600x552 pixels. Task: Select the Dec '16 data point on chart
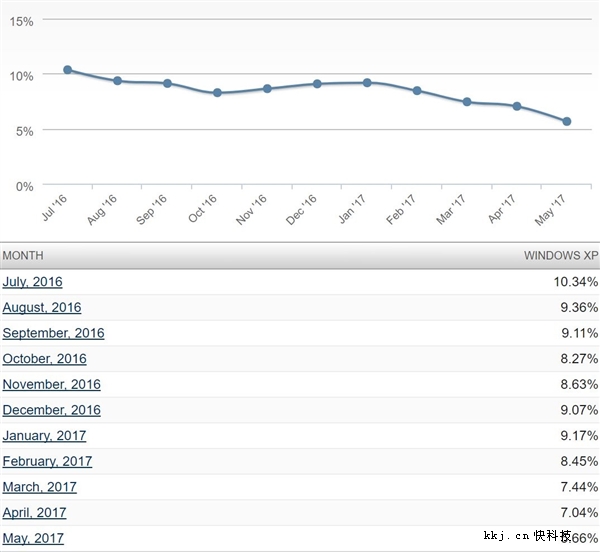[x=317, y=84]
